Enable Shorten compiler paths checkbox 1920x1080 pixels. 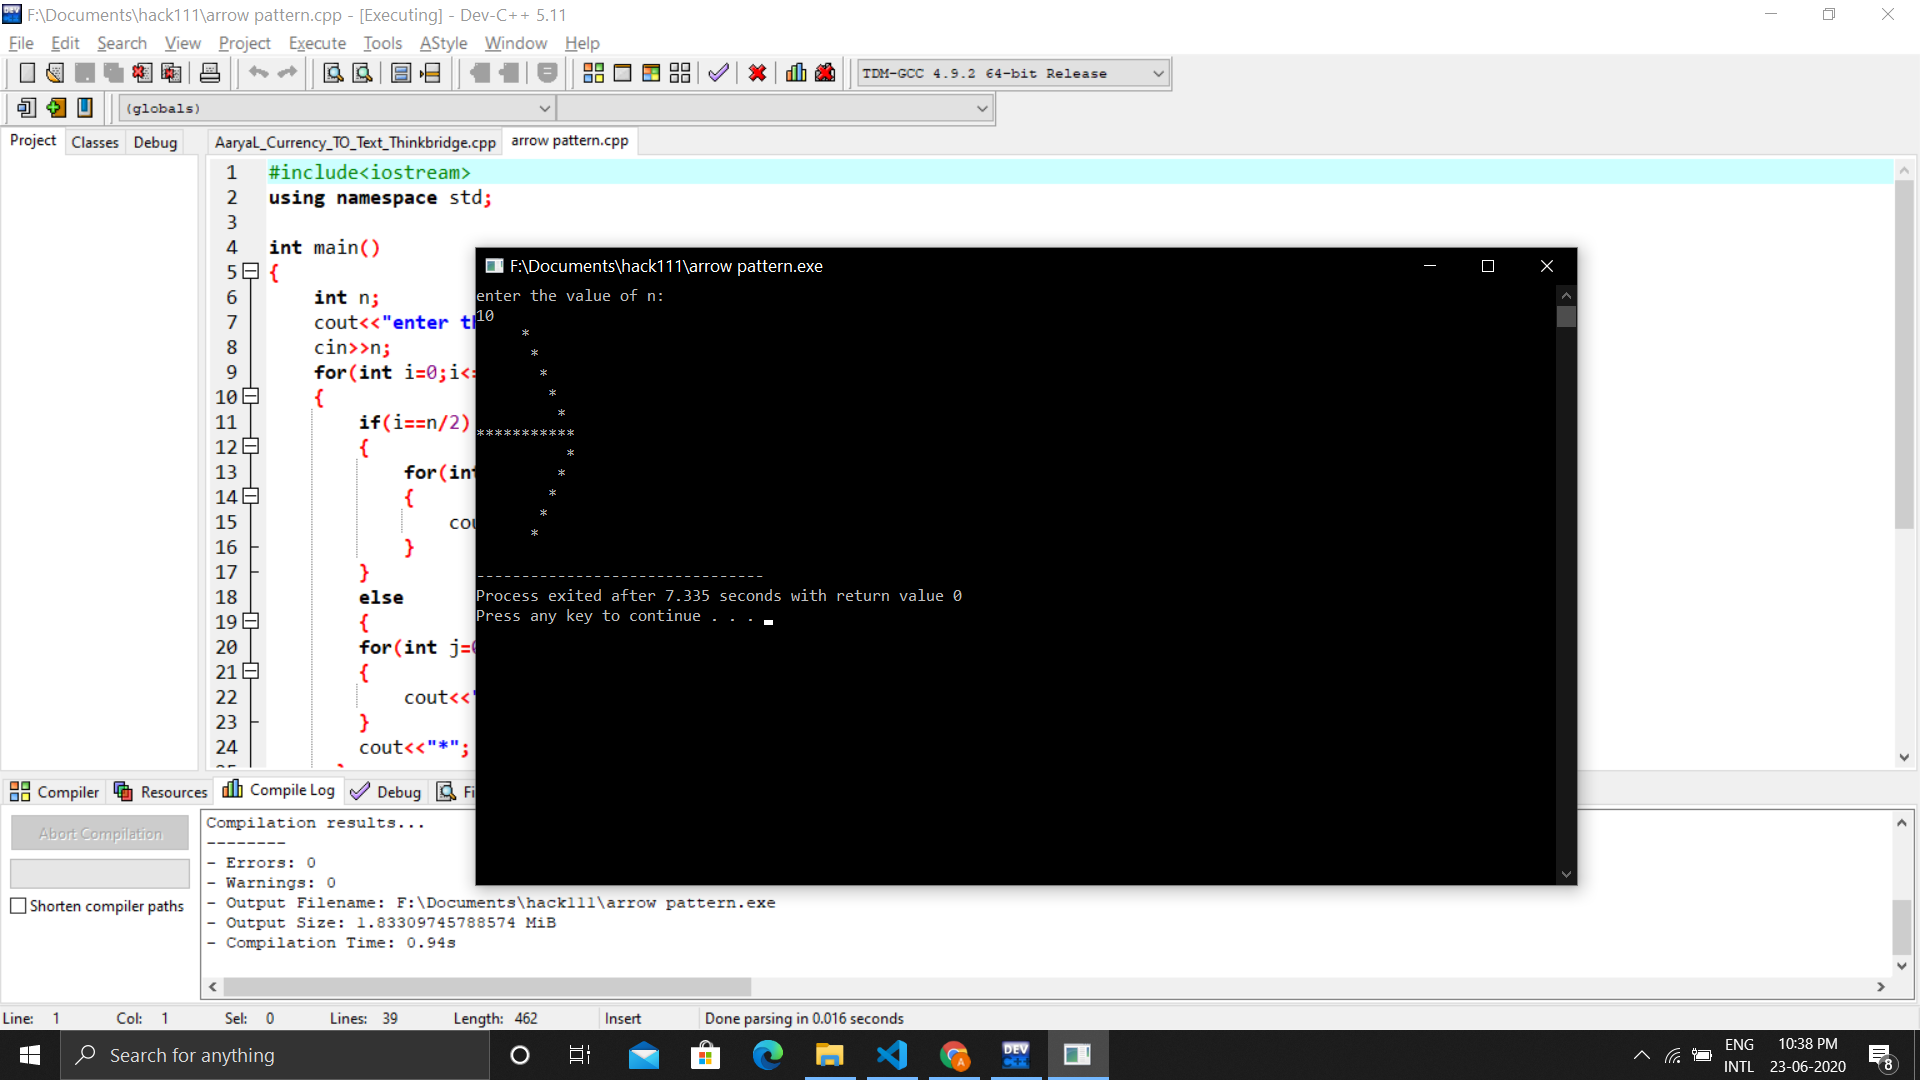click(x=18, y=906)
